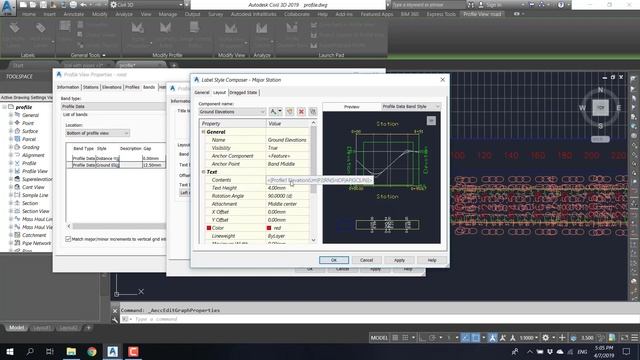Open the Annotate ribbon tab
Image resolution: width=640 pixels, height=360 pixels.
point(74,14)
